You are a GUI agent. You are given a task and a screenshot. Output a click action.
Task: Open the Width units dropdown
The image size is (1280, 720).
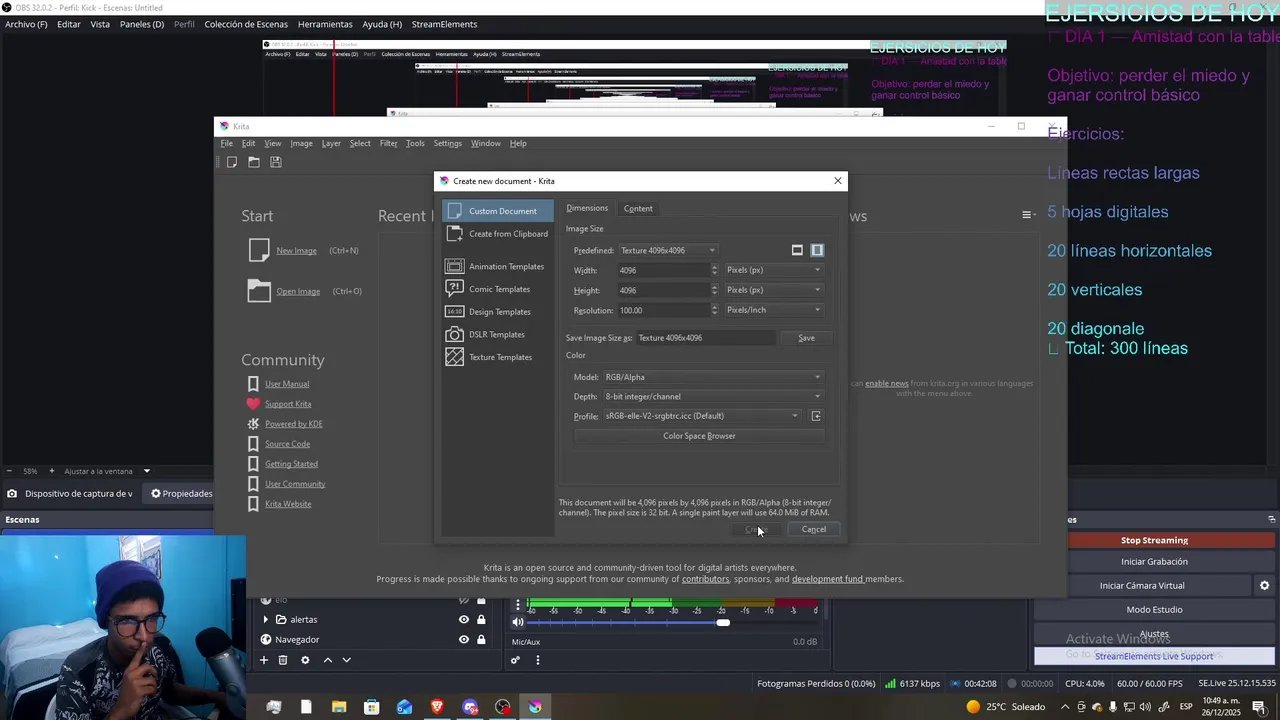(x=774, y=270)
